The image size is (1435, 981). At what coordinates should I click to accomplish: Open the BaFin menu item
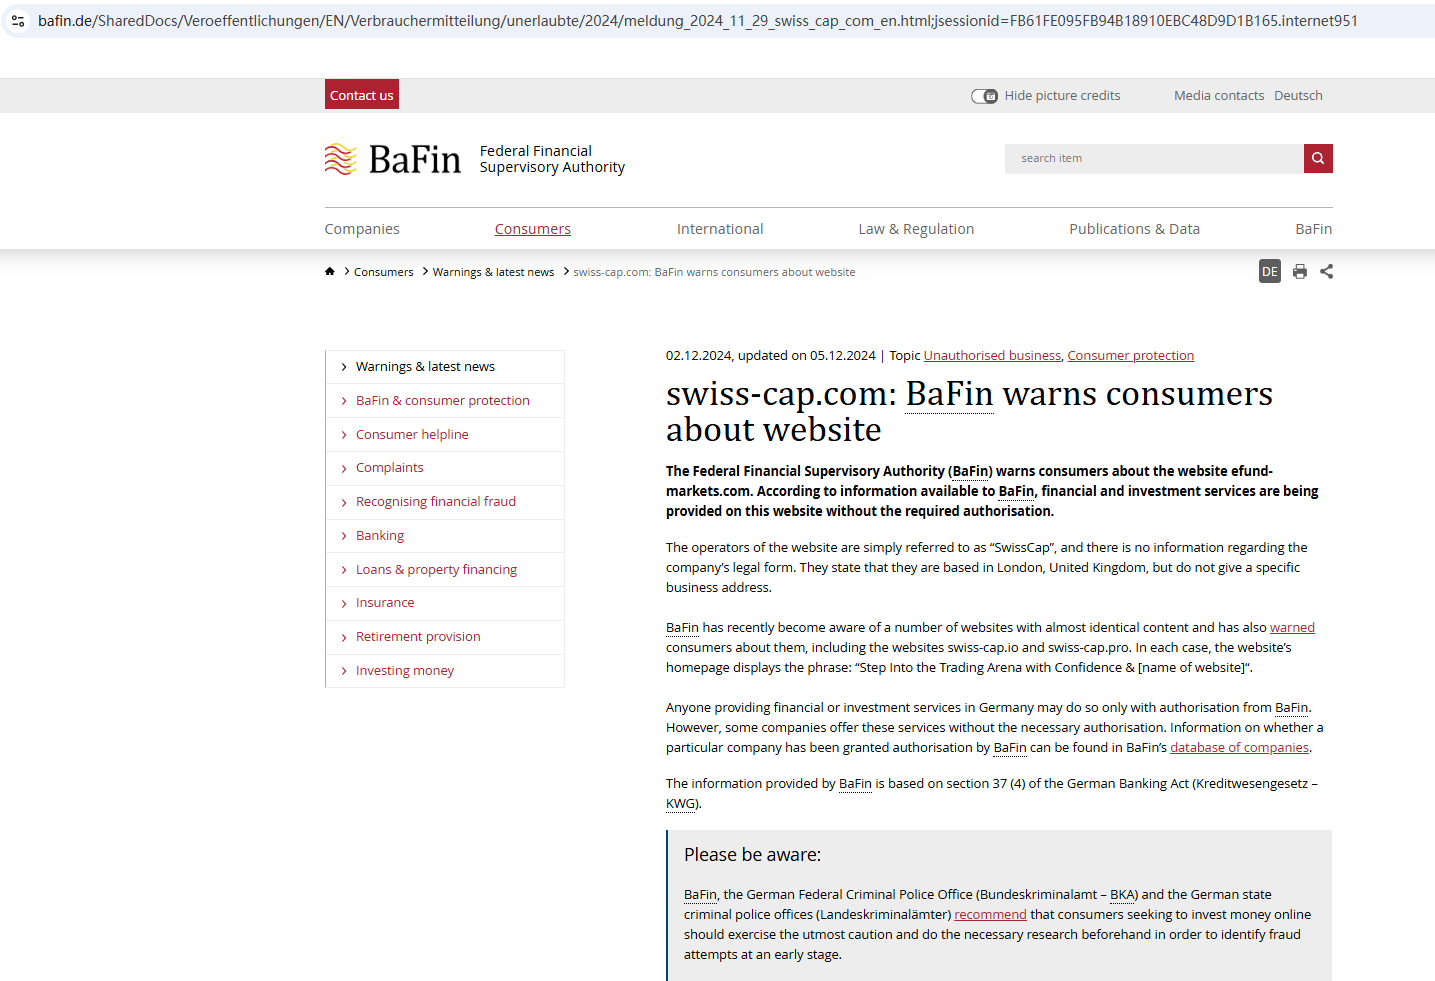point(1314,229)
